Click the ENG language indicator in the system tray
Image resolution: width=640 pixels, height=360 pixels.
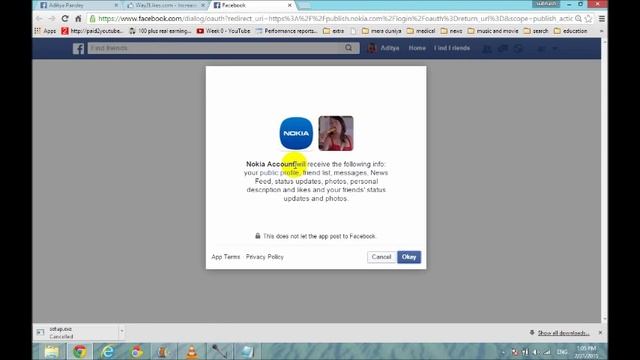562,352
